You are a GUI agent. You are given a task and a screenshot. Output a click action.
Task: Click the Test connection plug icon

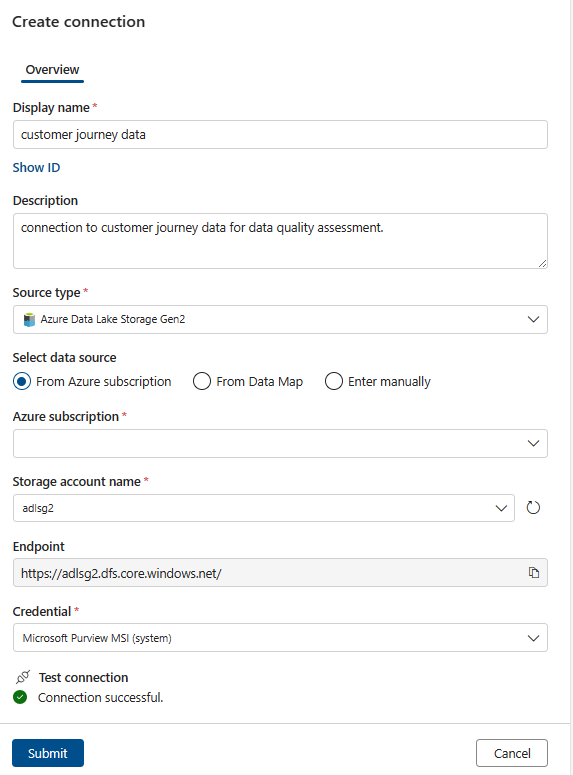[x=23, y=677]
